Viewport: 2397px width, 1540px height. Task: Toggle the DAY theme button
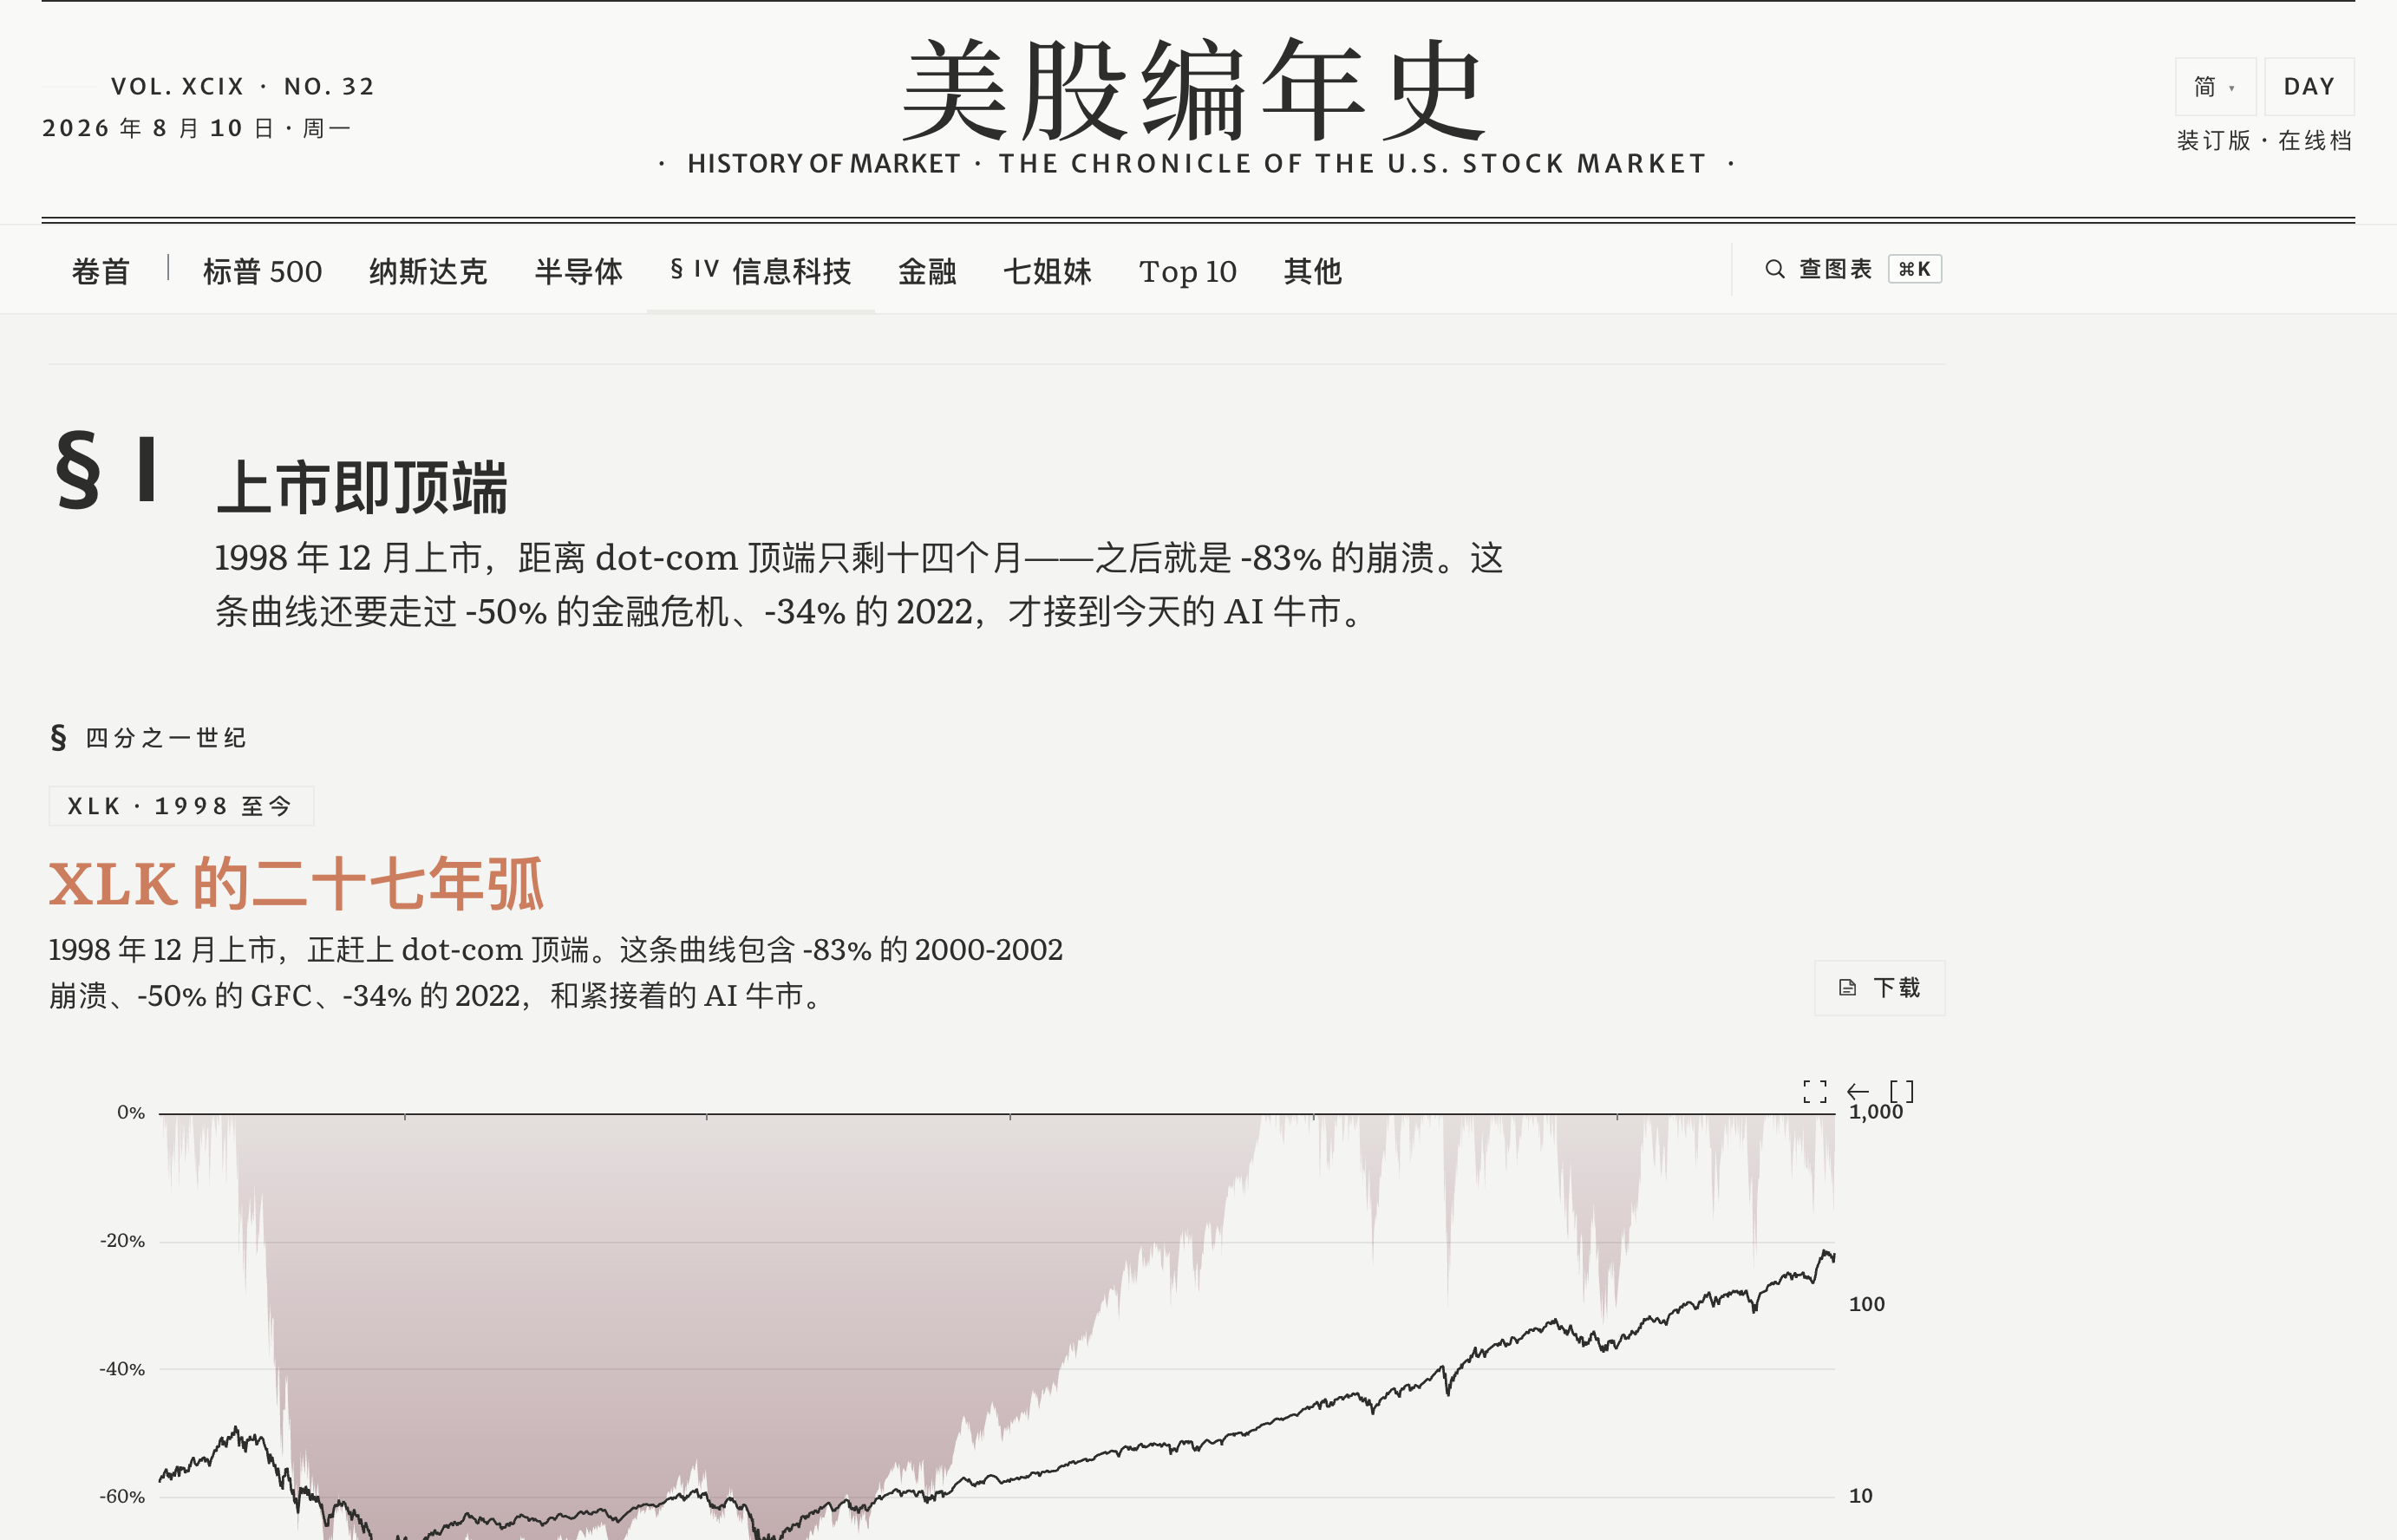[2309, 87]
